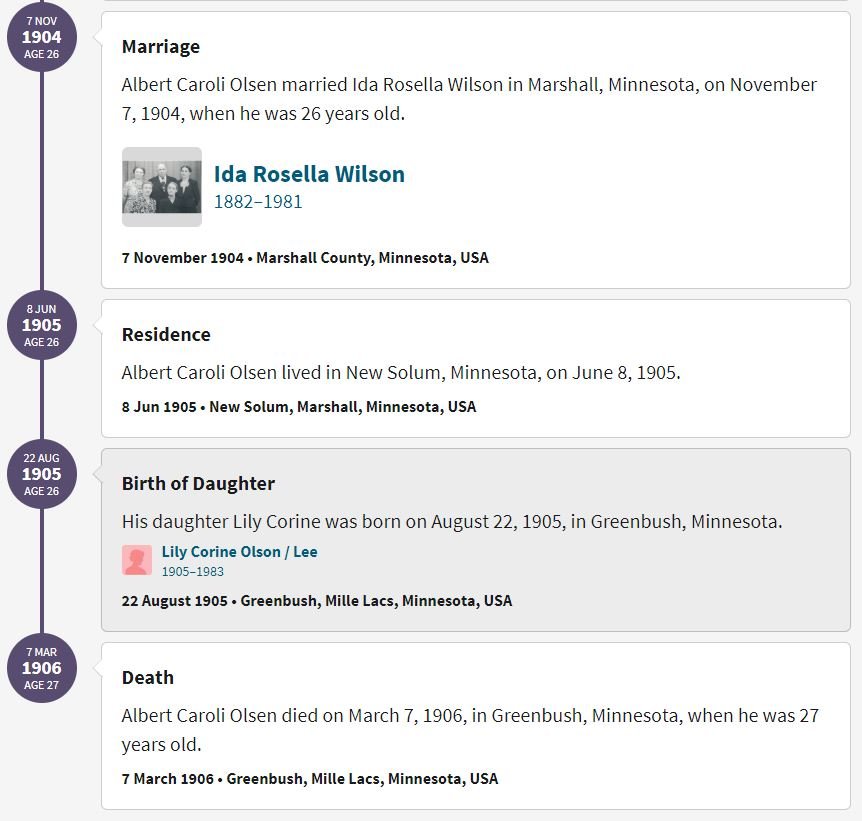Select the 22 Aug 1905 timeline marker

(42, 474)
